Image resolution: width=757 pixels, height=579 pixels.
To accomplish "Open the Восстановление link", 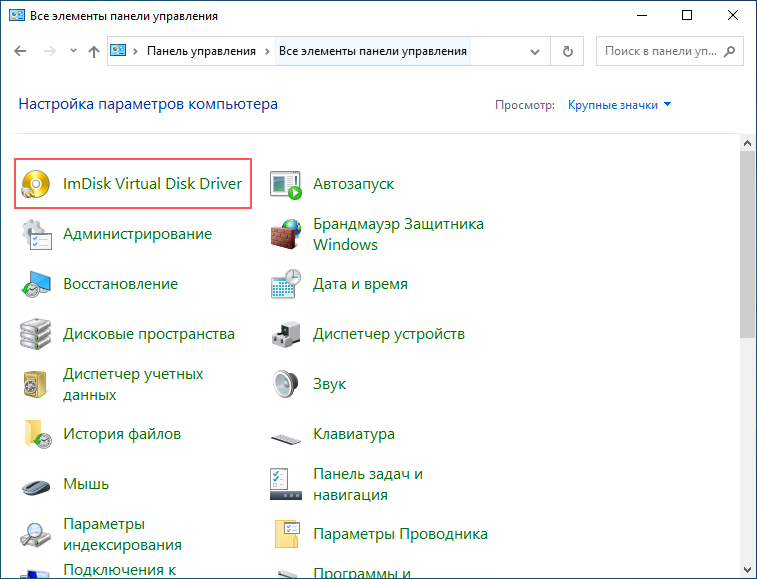I will point(120,284).
